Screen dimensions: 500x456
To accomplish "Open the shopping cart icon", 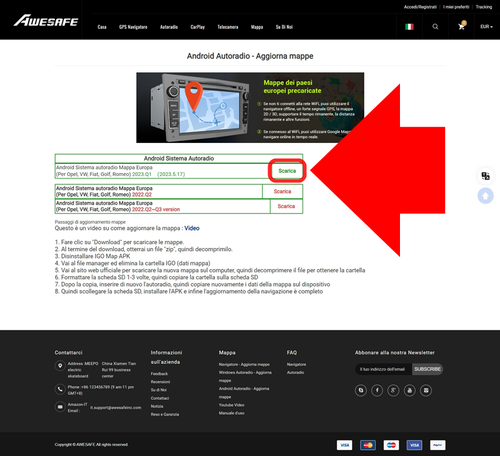I will click(462, 26).
